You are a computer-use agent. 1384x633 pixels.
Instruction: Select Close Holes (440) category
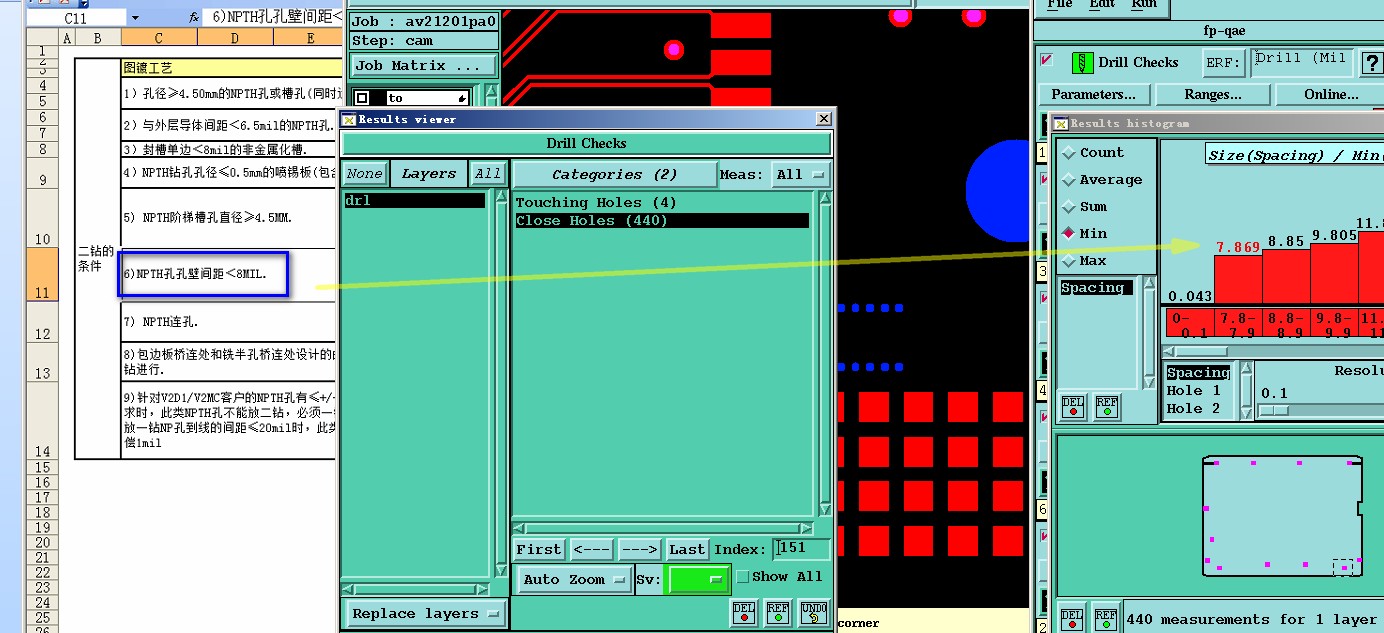[x=661, y=220]
